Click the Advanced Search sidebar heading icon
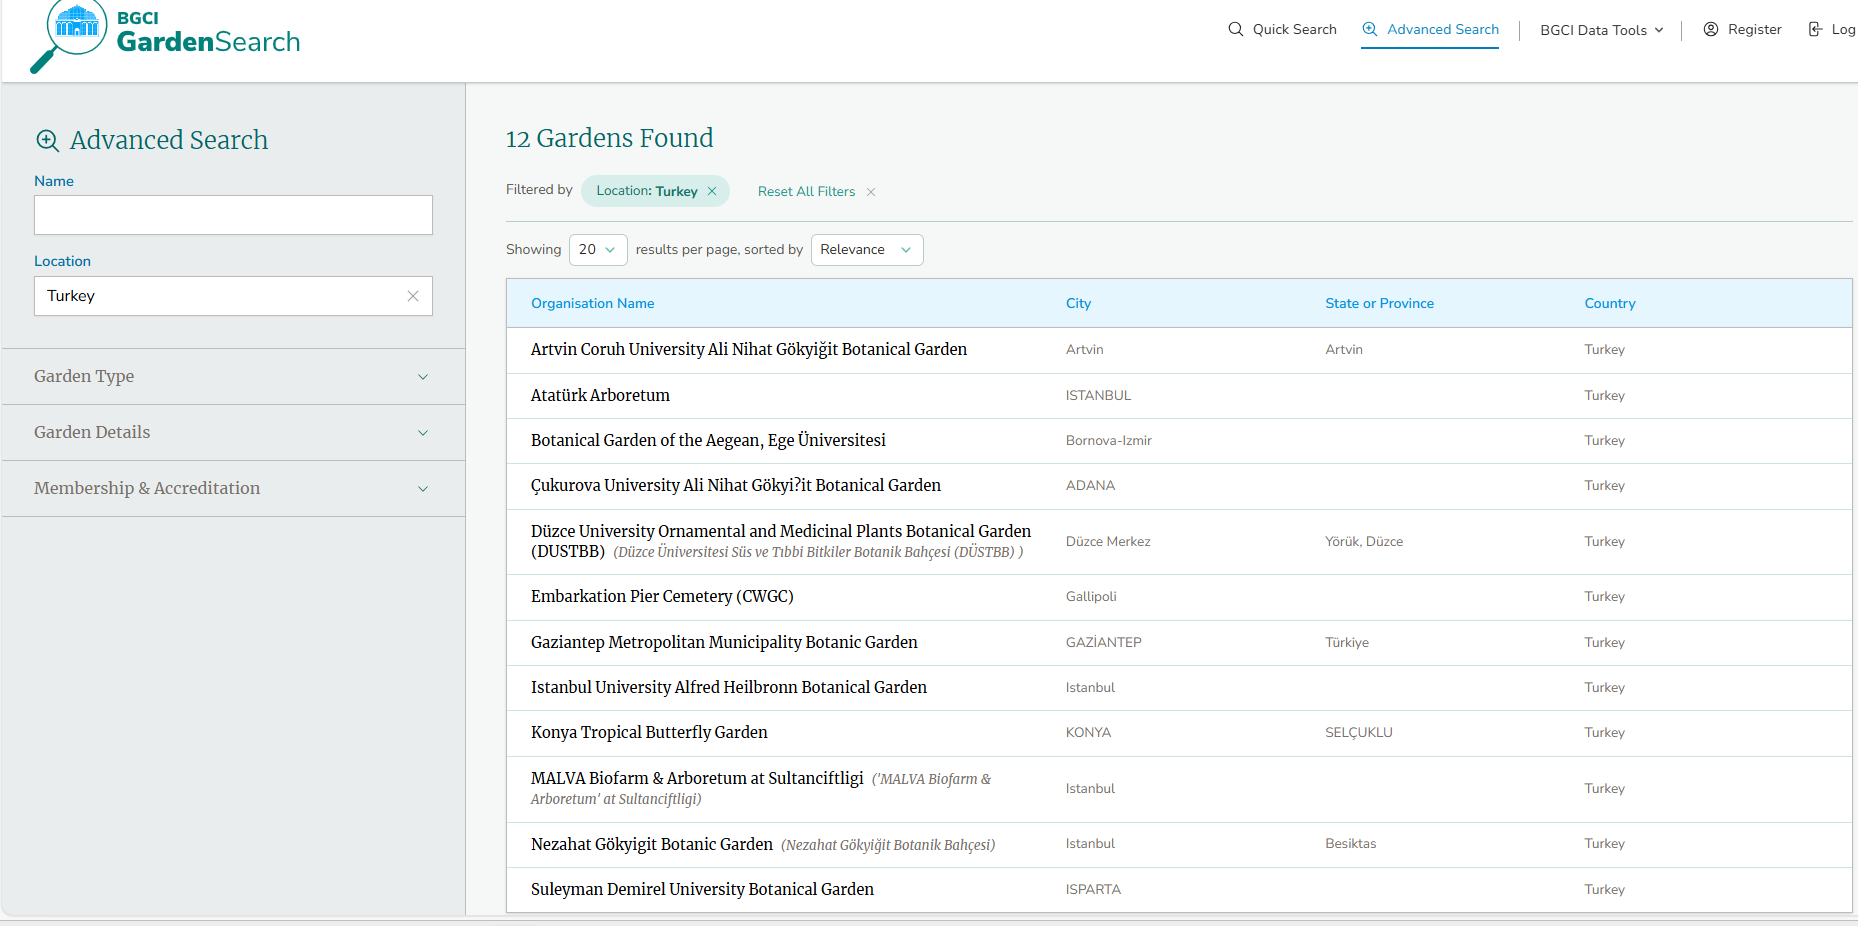The height and width of the screenshot is (926, 1858). [47, 140]
